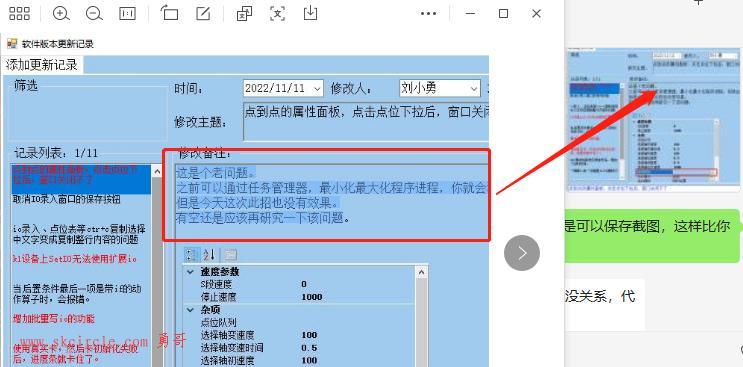
Task: Select record 取消IO录入窗口的保存按钮
Action: 66,200
